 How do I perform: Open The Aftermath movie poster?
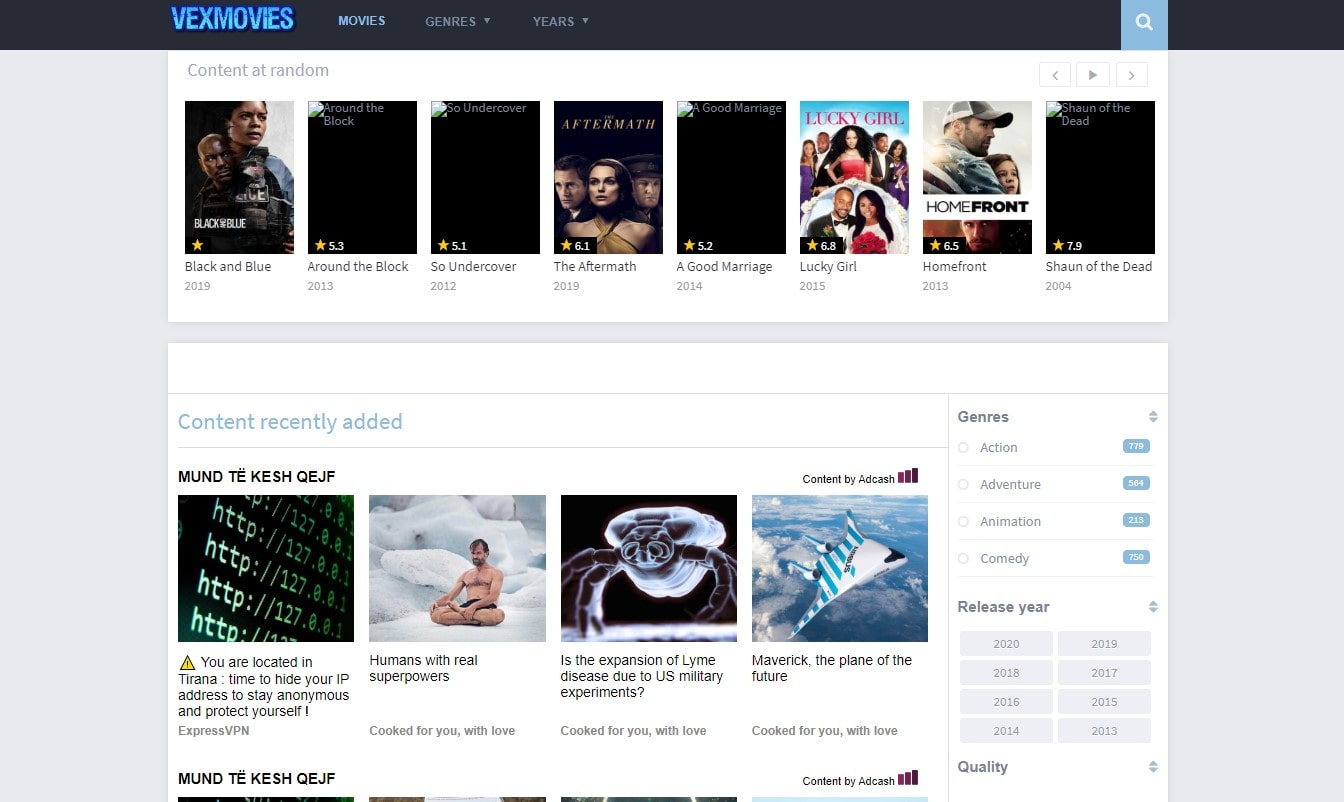(608, 177)
